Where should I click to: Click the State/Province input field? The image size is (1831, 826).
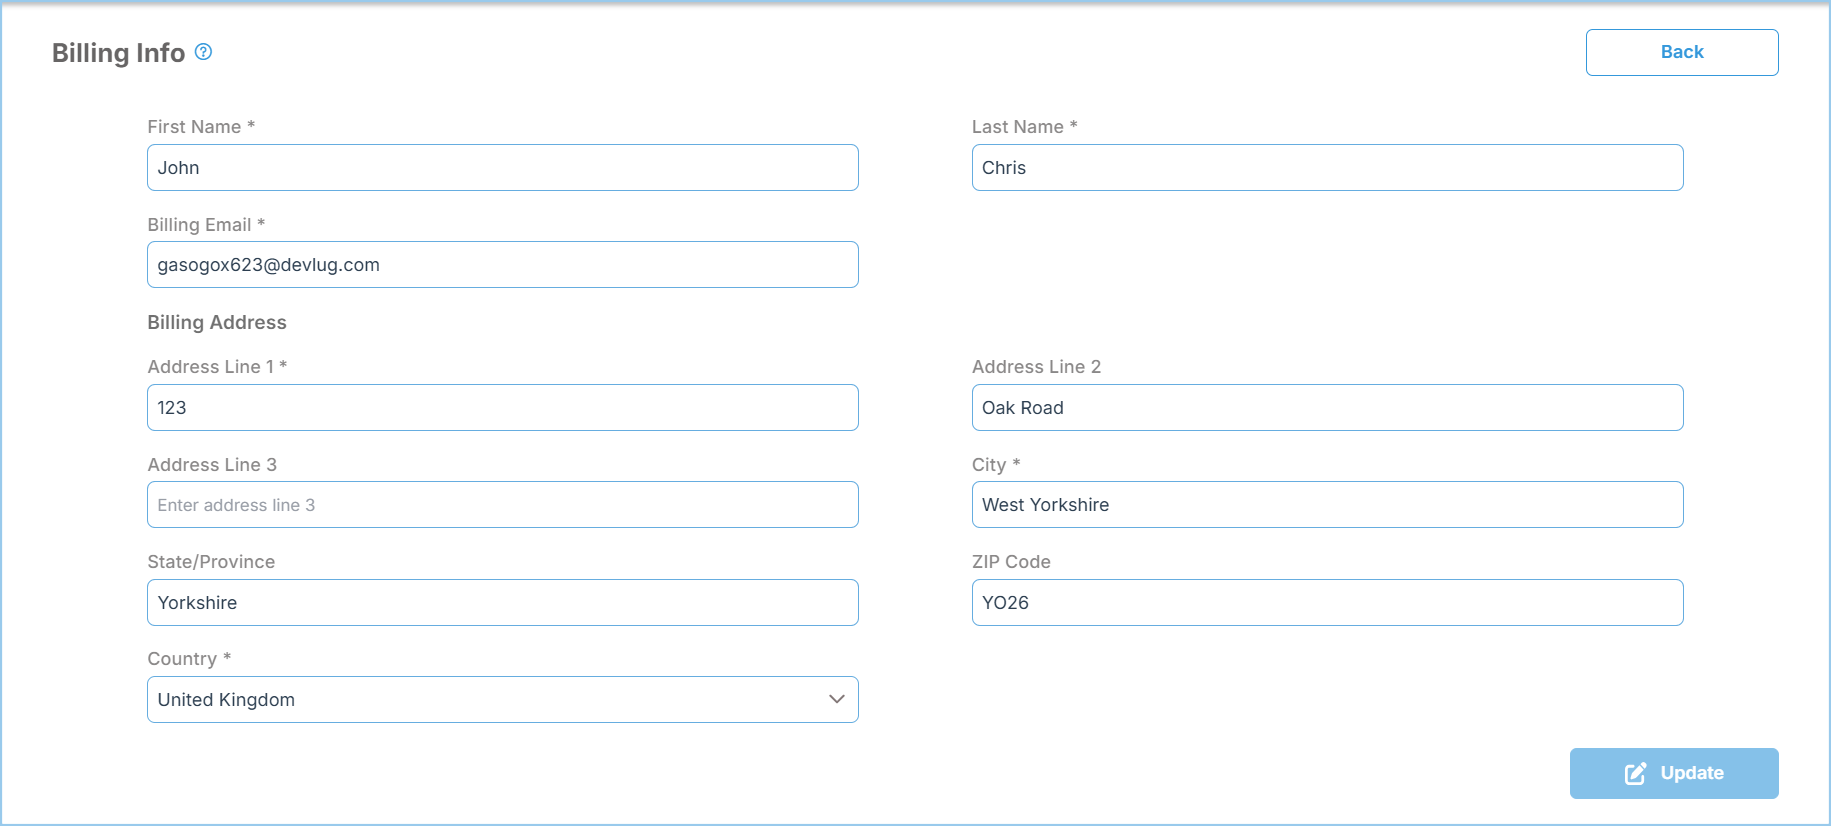(502, 603)
